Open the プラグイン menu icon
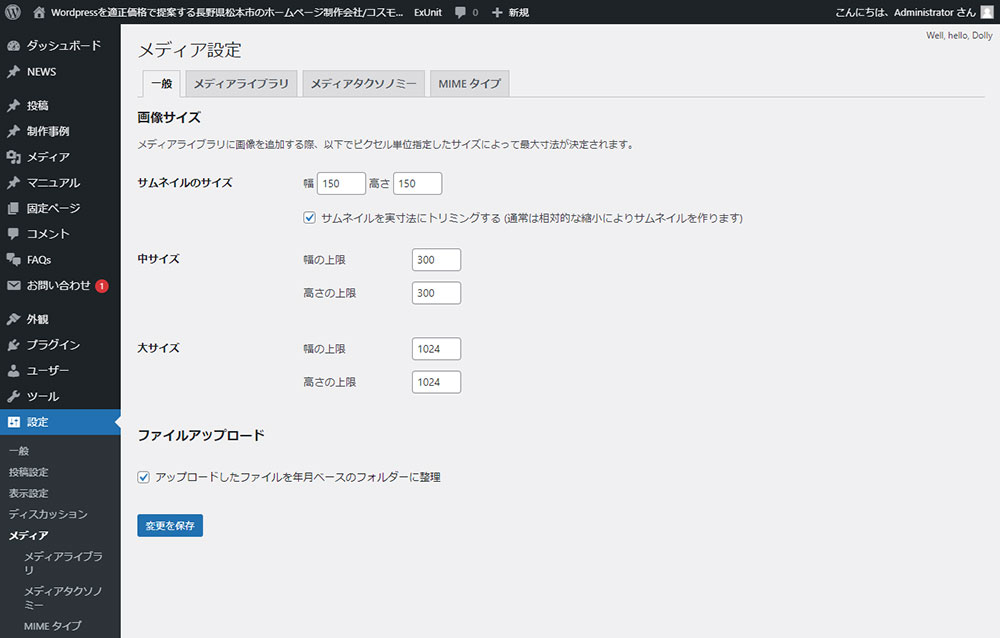 (x=13, y=345)
